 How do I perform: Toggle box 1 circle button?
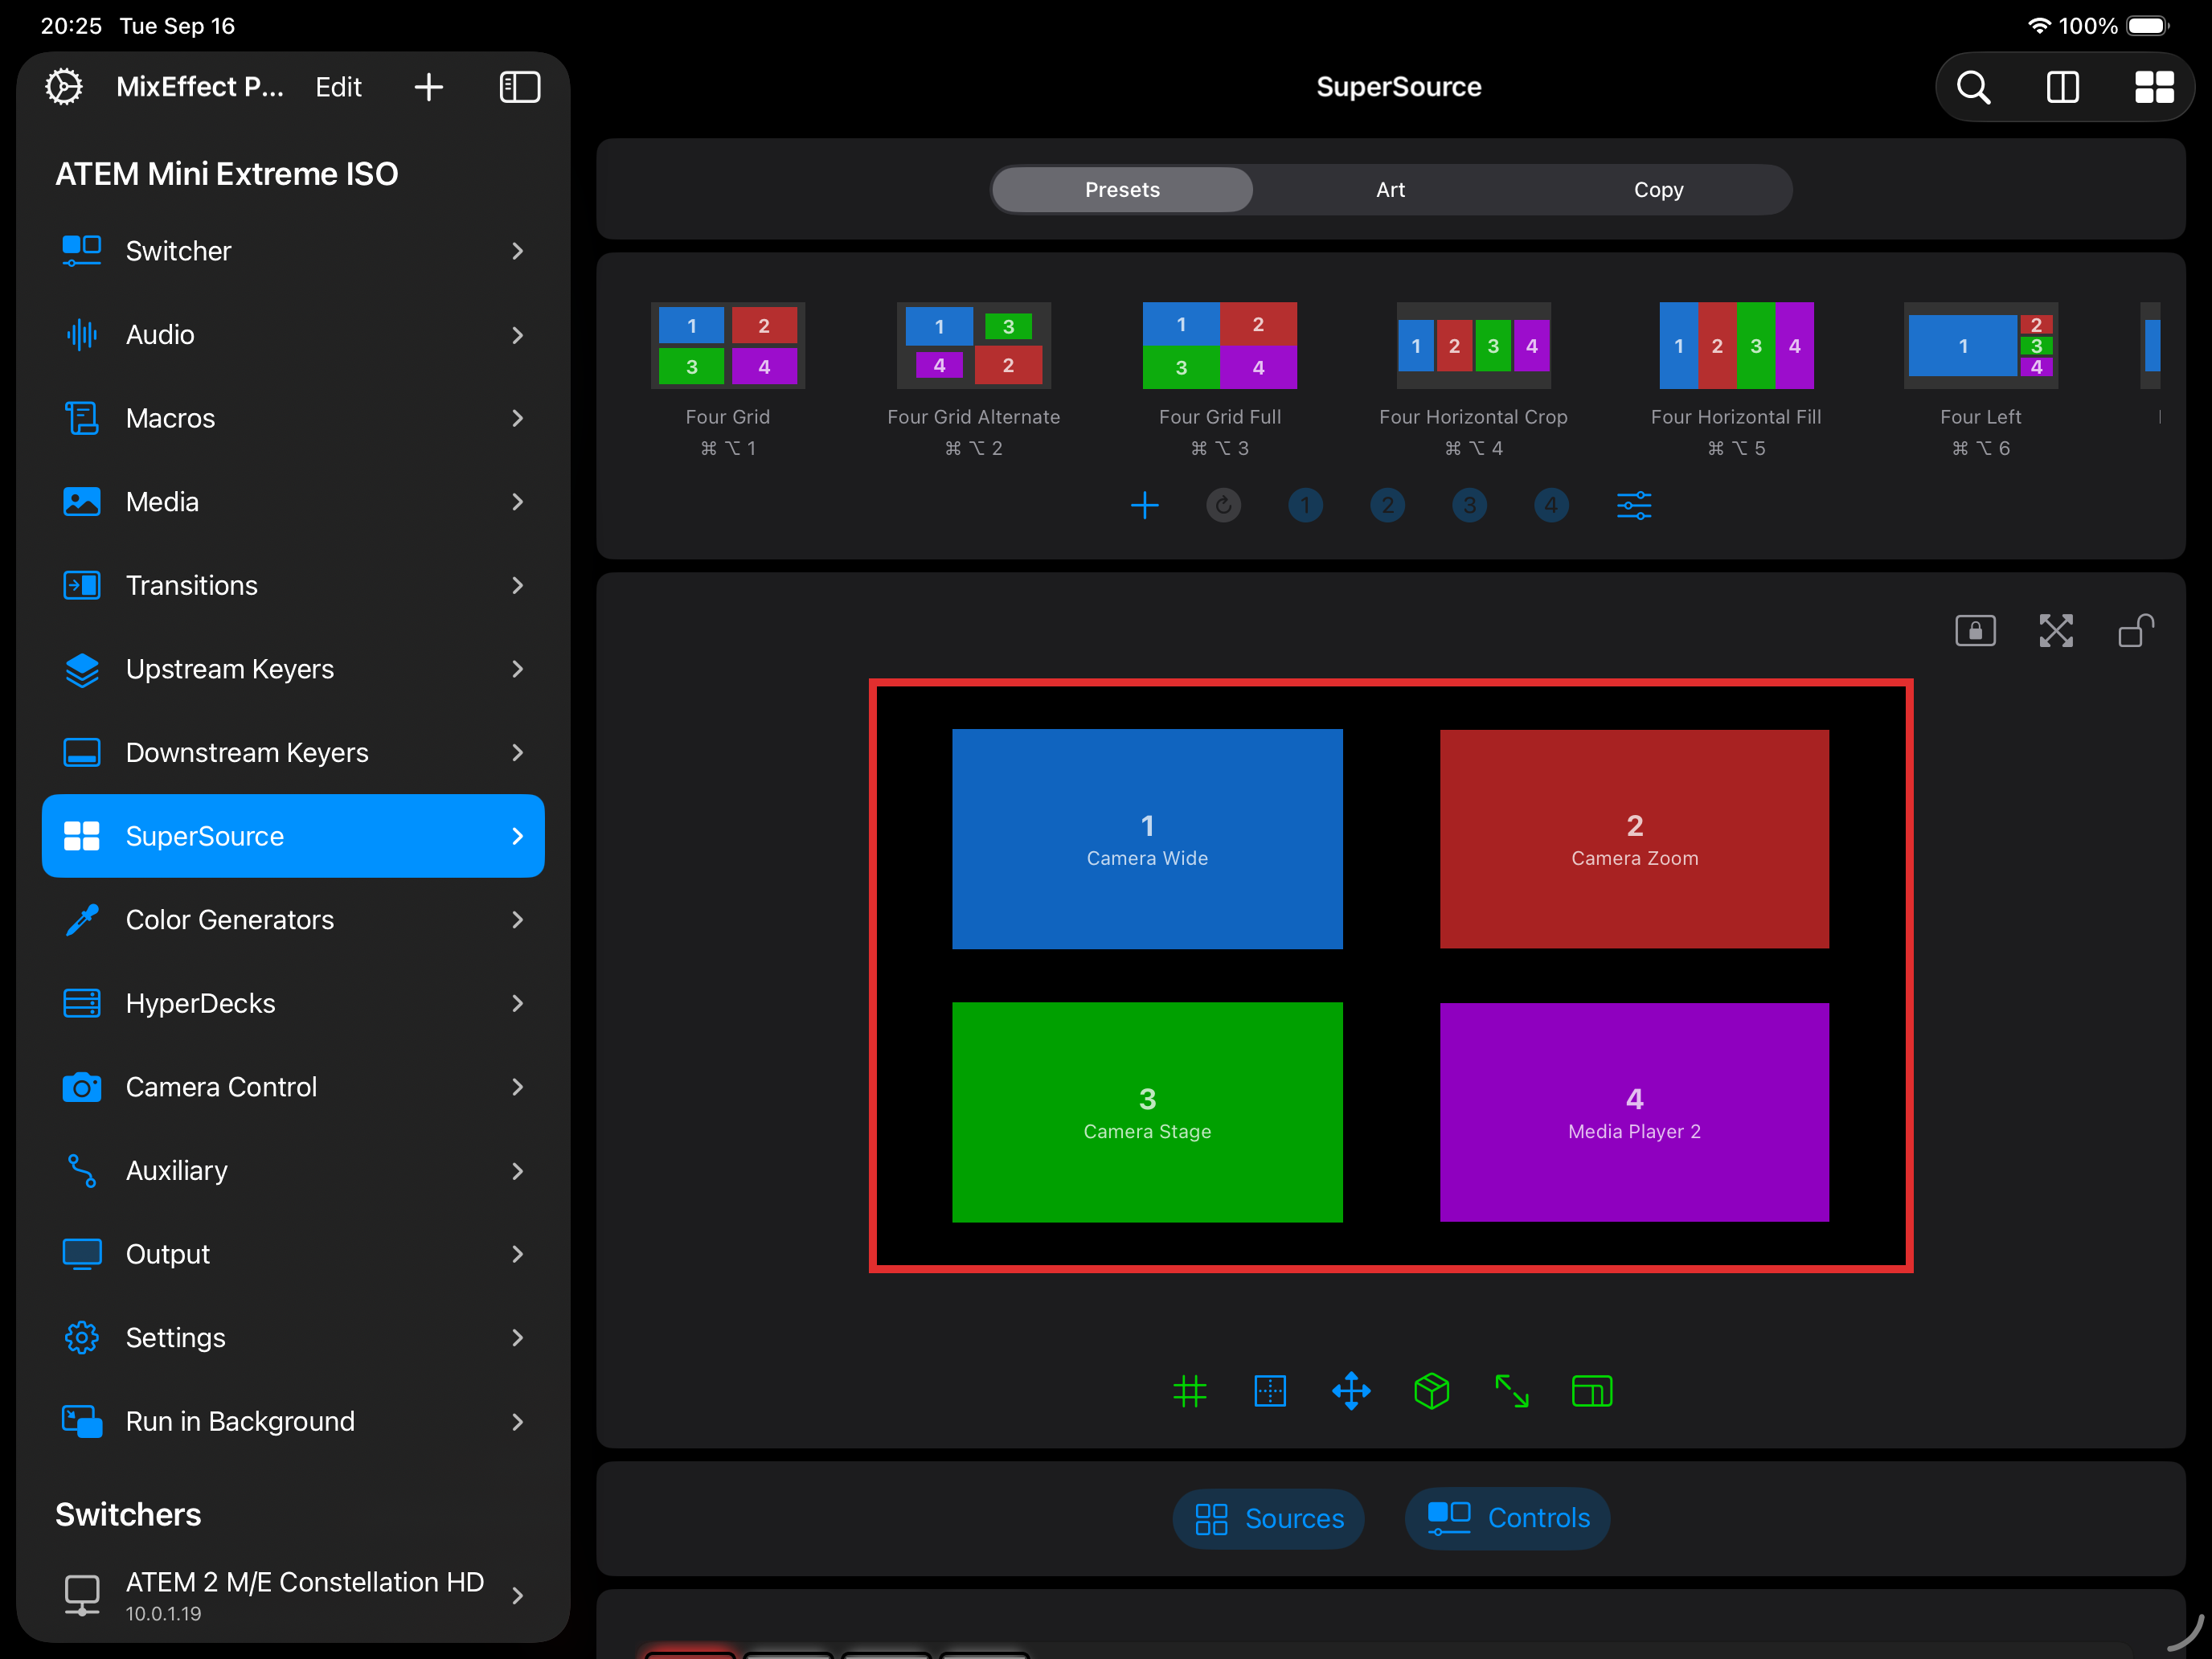1305,505
